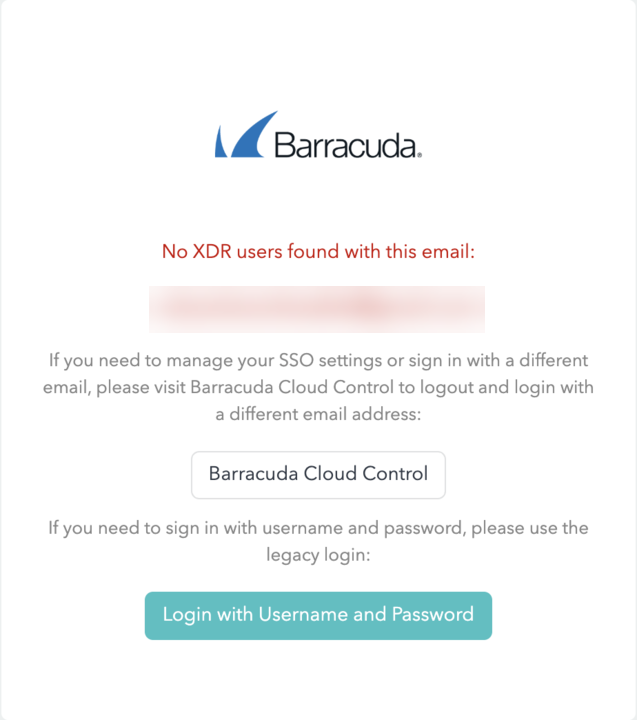Open Barracuda Cloud Control button
637x720 pixels.
[318, 474]
